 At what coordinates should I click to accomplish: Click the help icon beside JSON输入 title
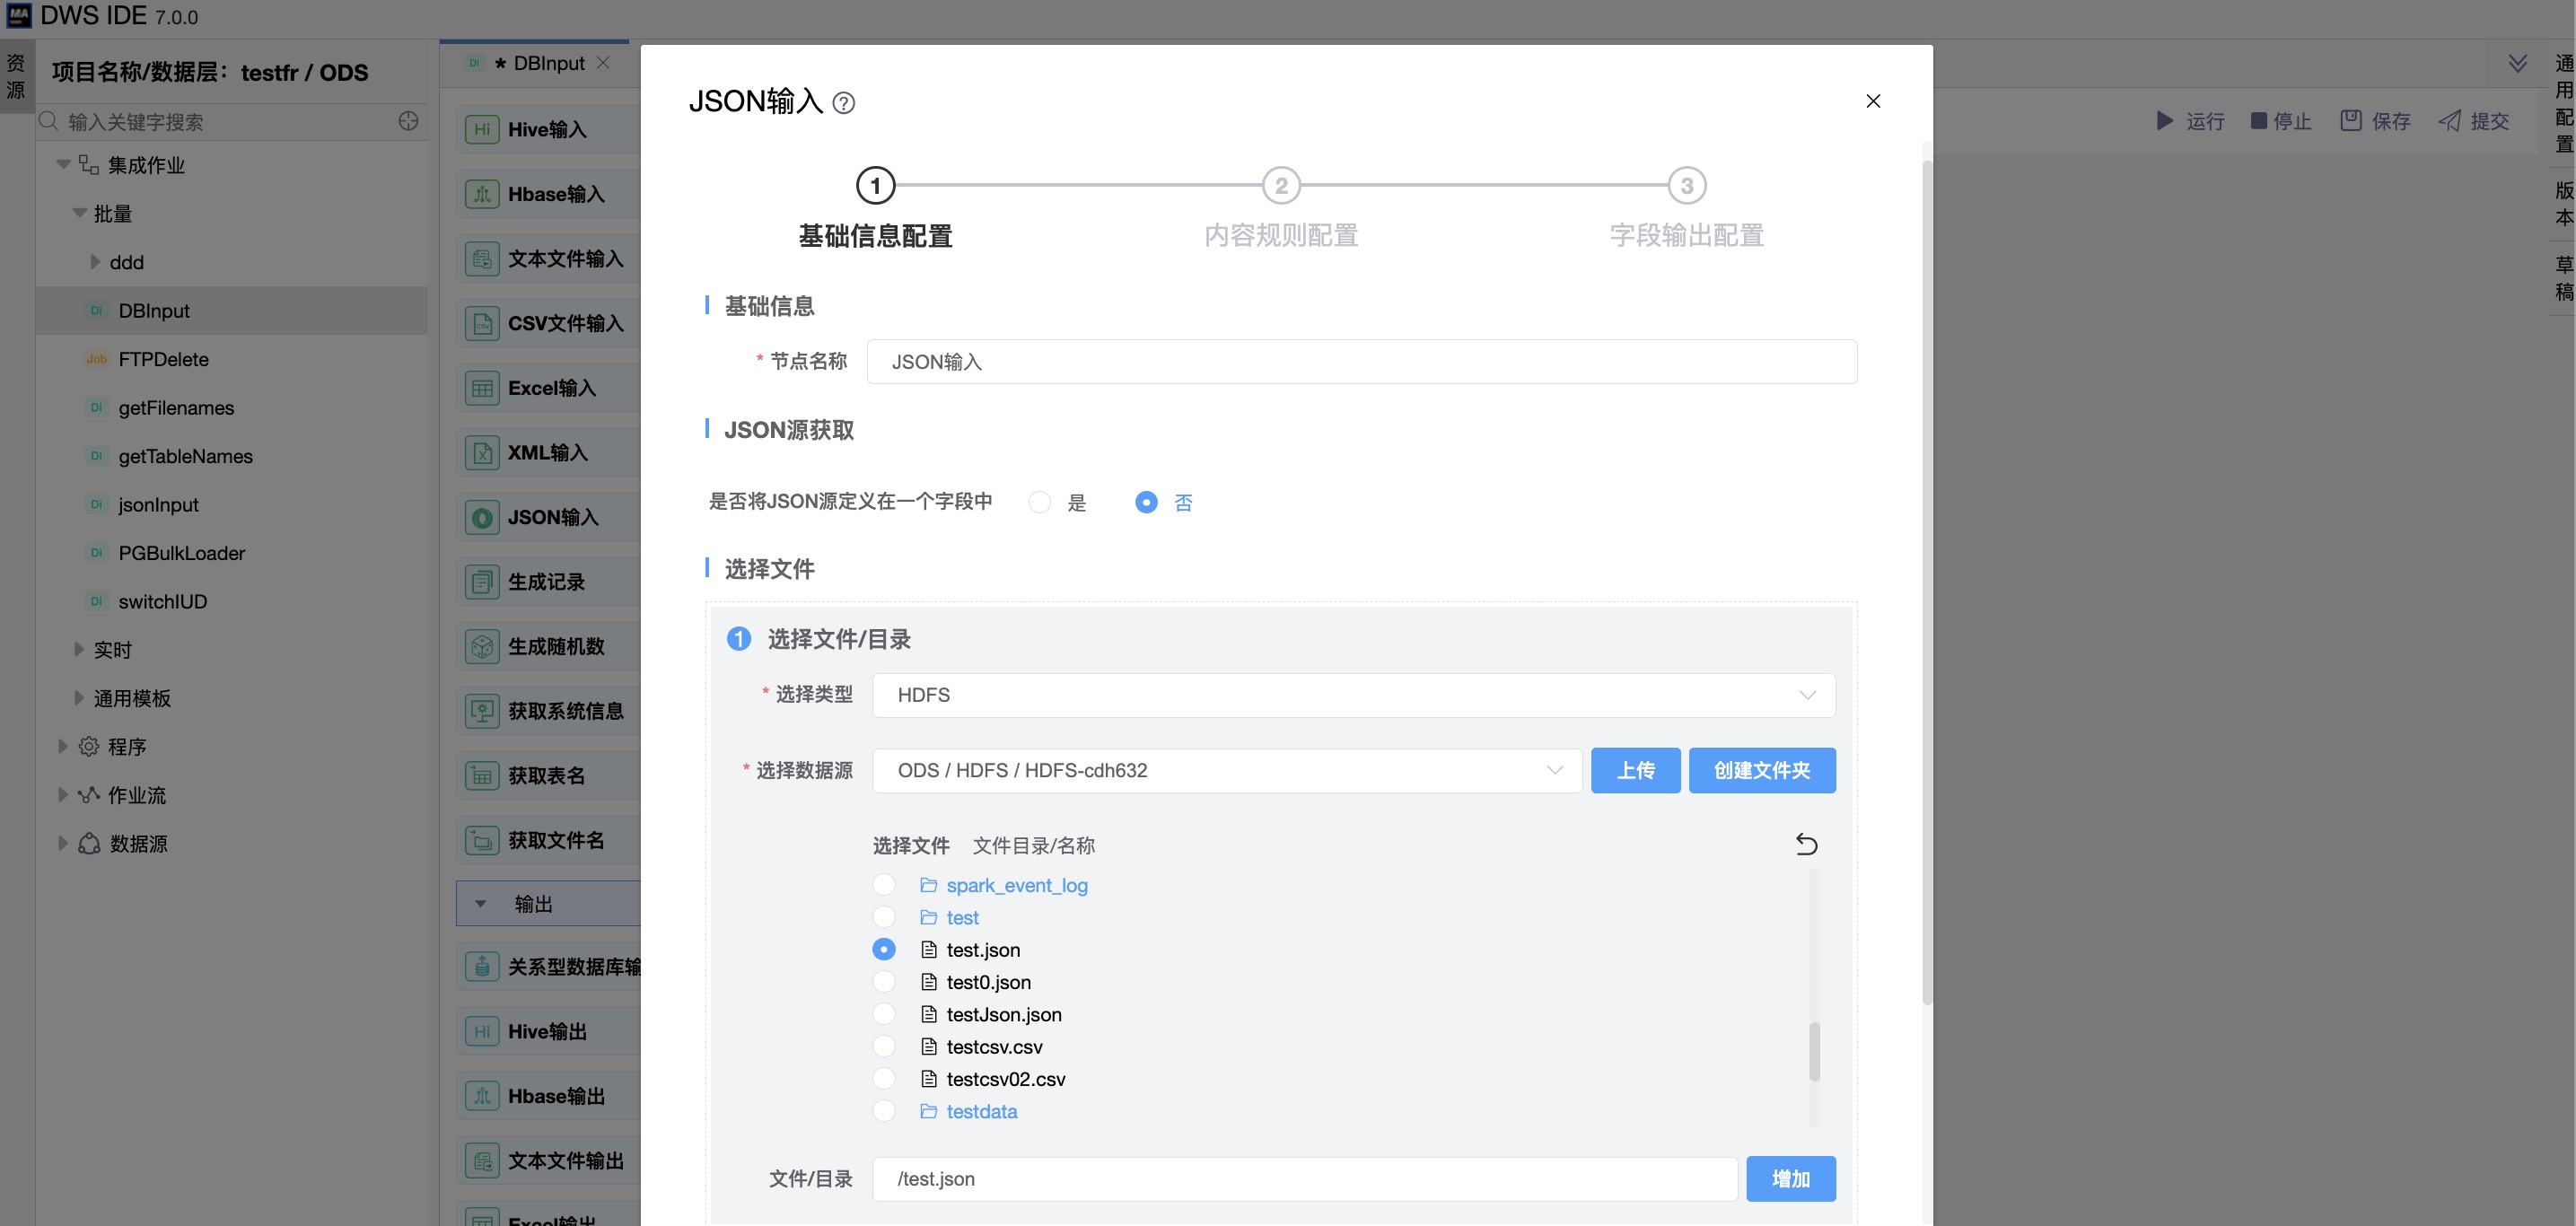point(843,103)
